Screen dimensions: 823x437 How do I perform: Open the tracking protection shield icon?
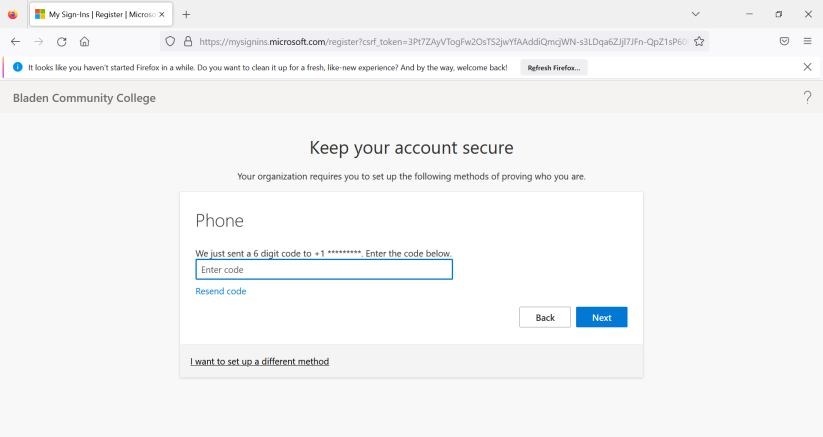point(170,42)
